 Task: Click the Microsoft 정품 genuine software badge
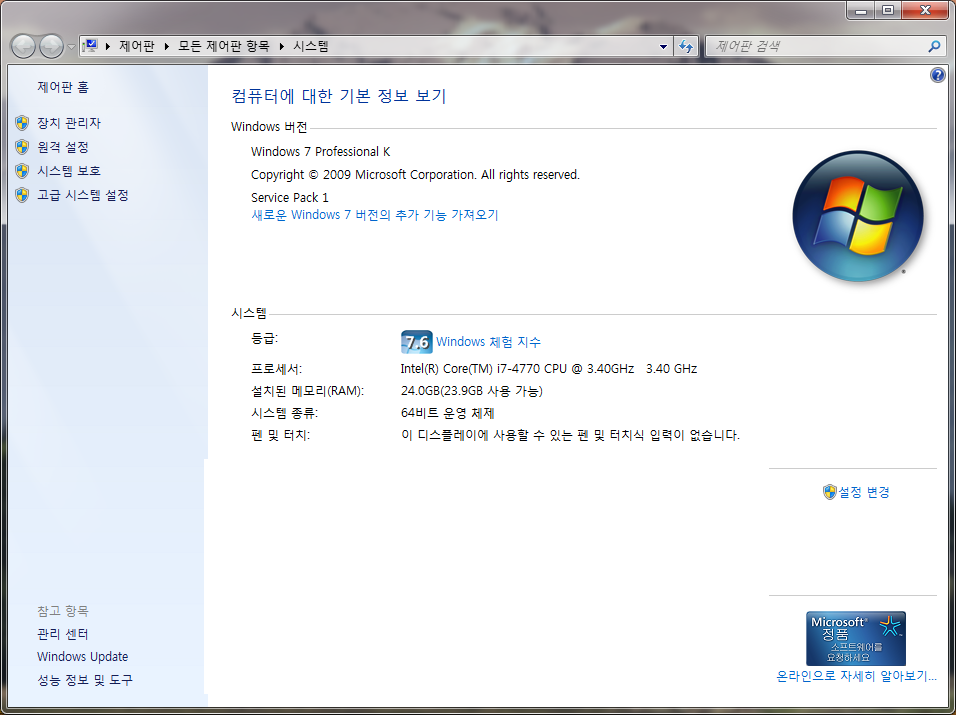click(855, 638)
